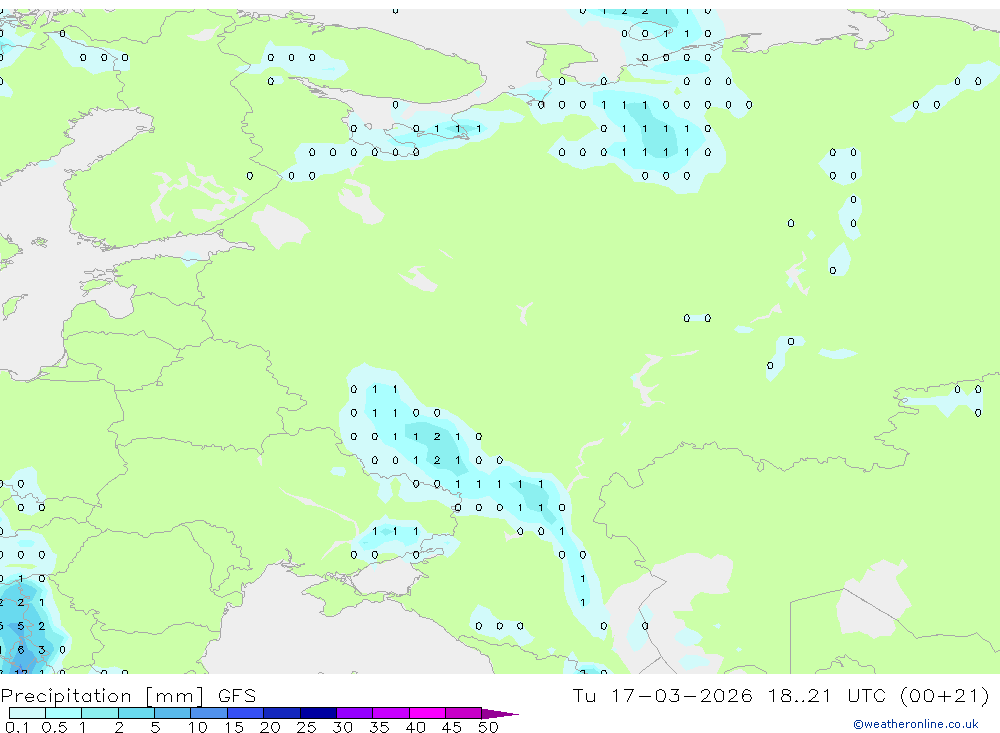
Task: Select the '30' legend label
Action: click(x=342, y=727)
